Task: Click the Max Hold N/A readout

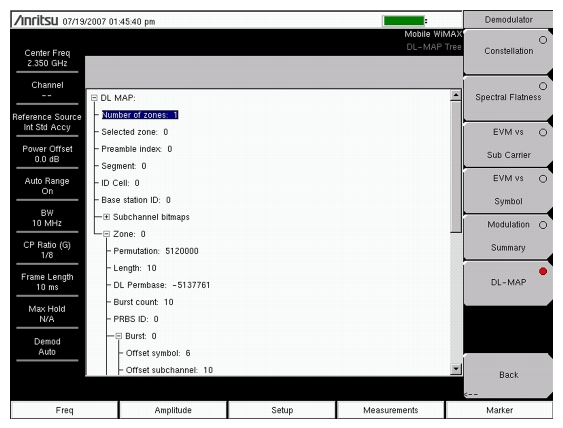Action: 47,314
